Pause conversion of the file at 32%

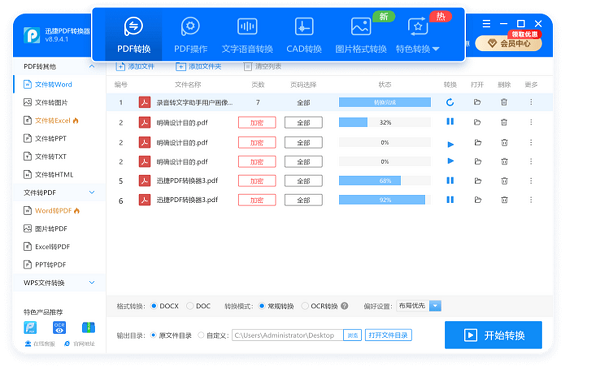pos(450,122)
